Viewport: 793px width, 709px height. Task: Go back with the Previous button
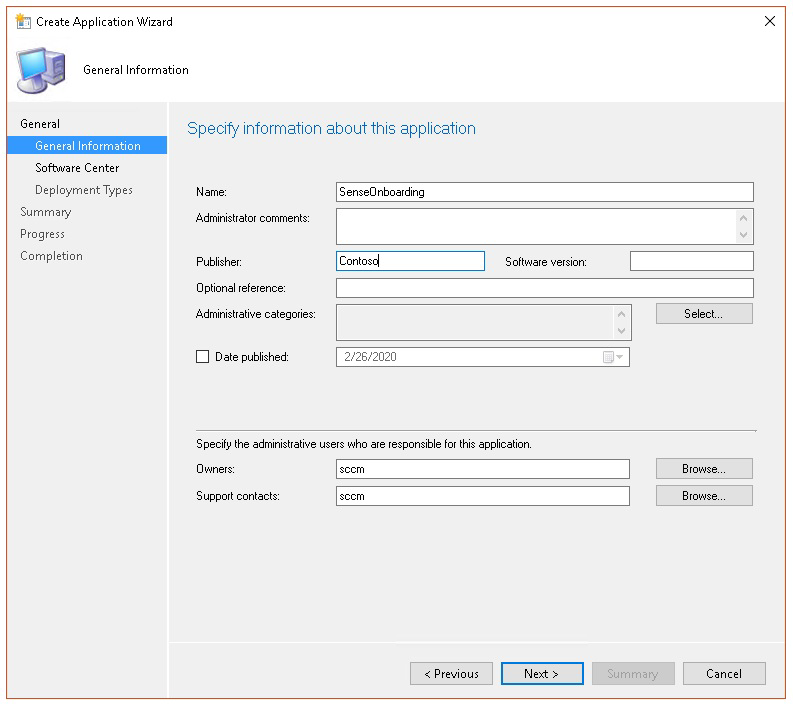pyautogui.click(x=451, y=674)
